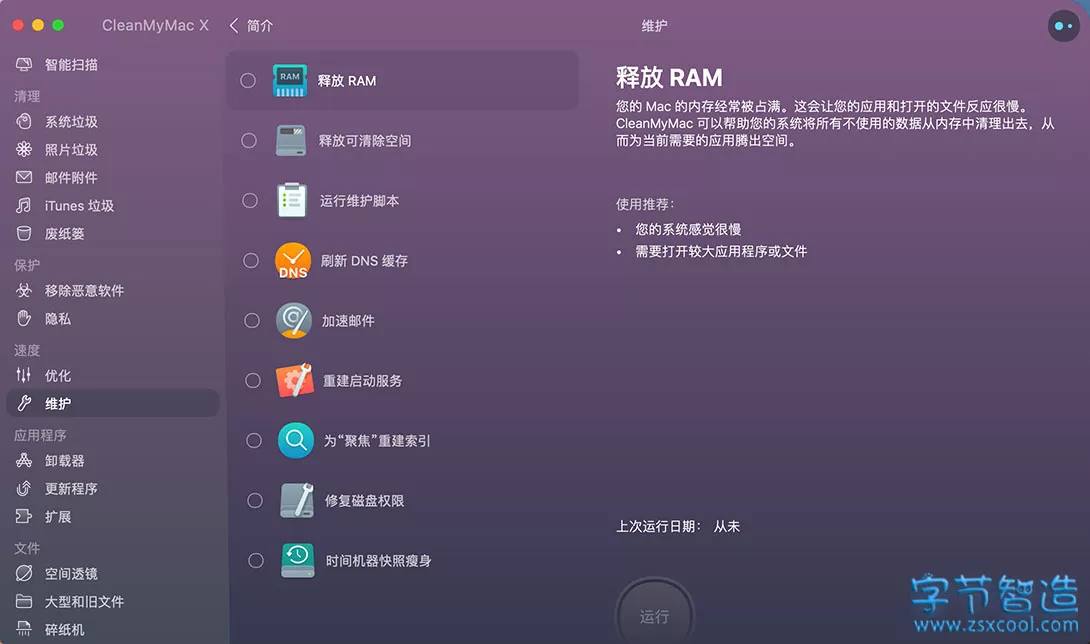Image resolution: width=1090 pixels, height=644 pixels.
Task: Click the 重建启动服务 gear-wrench icon
Action: [x=295, y=380]
